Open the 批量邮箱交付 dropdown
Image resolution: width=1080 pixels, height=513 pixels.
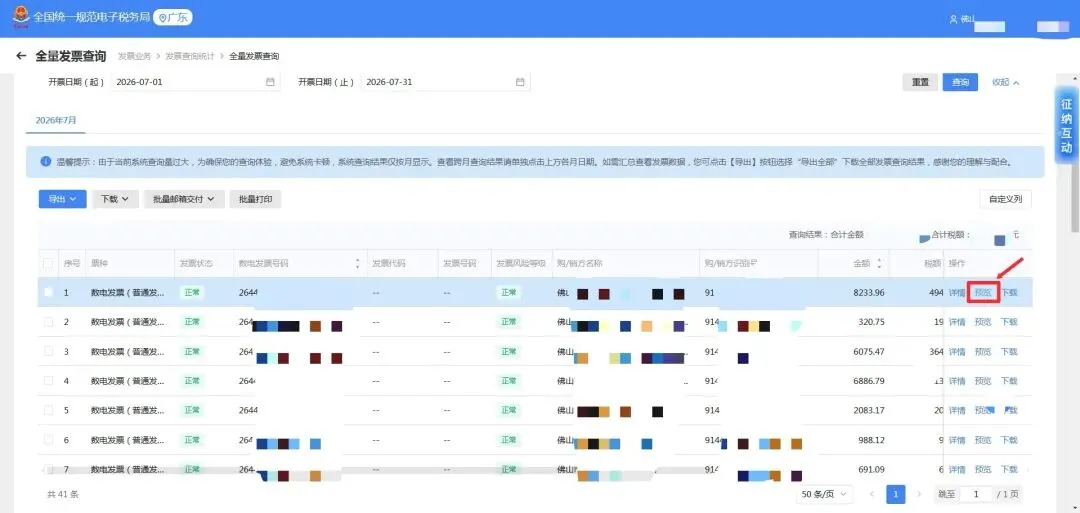tap(184, 199)
